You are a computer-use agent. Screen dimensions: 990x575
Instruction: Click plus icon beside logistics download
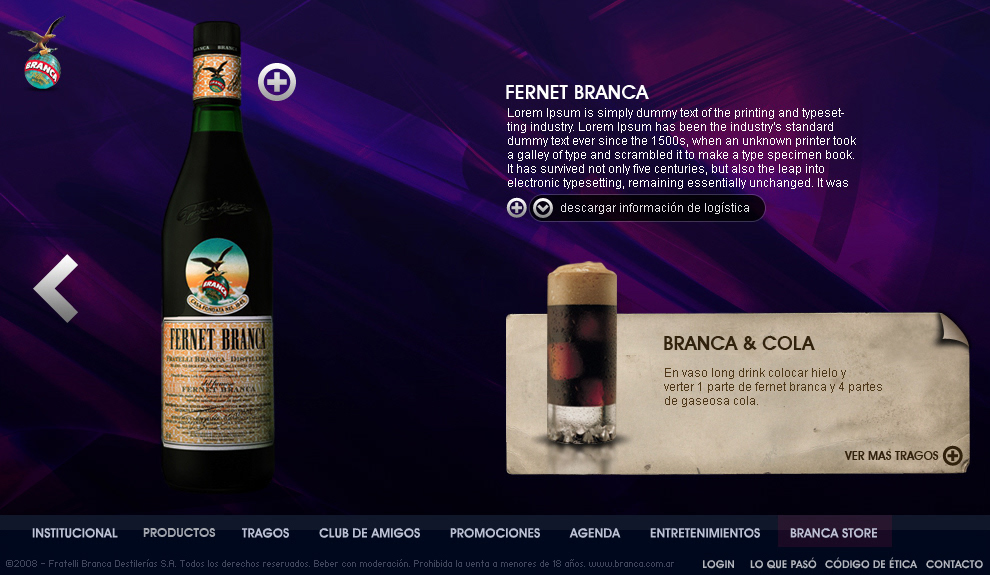click(516, 208)
